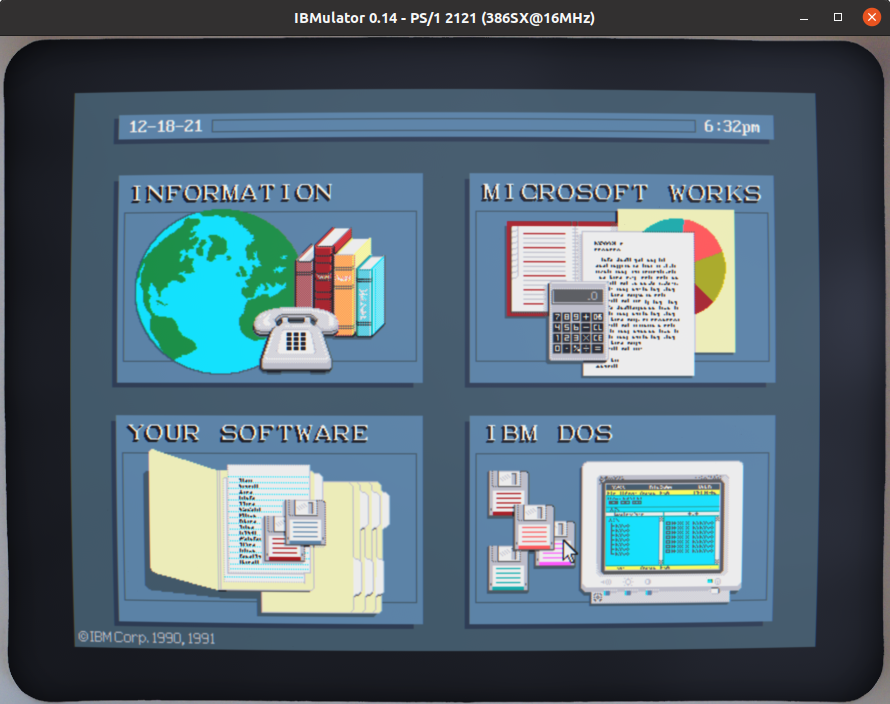Screen dimensions: 890x704
Task: Close the IBMulator window
Action: pyautogui.click(x=872, y=18)
